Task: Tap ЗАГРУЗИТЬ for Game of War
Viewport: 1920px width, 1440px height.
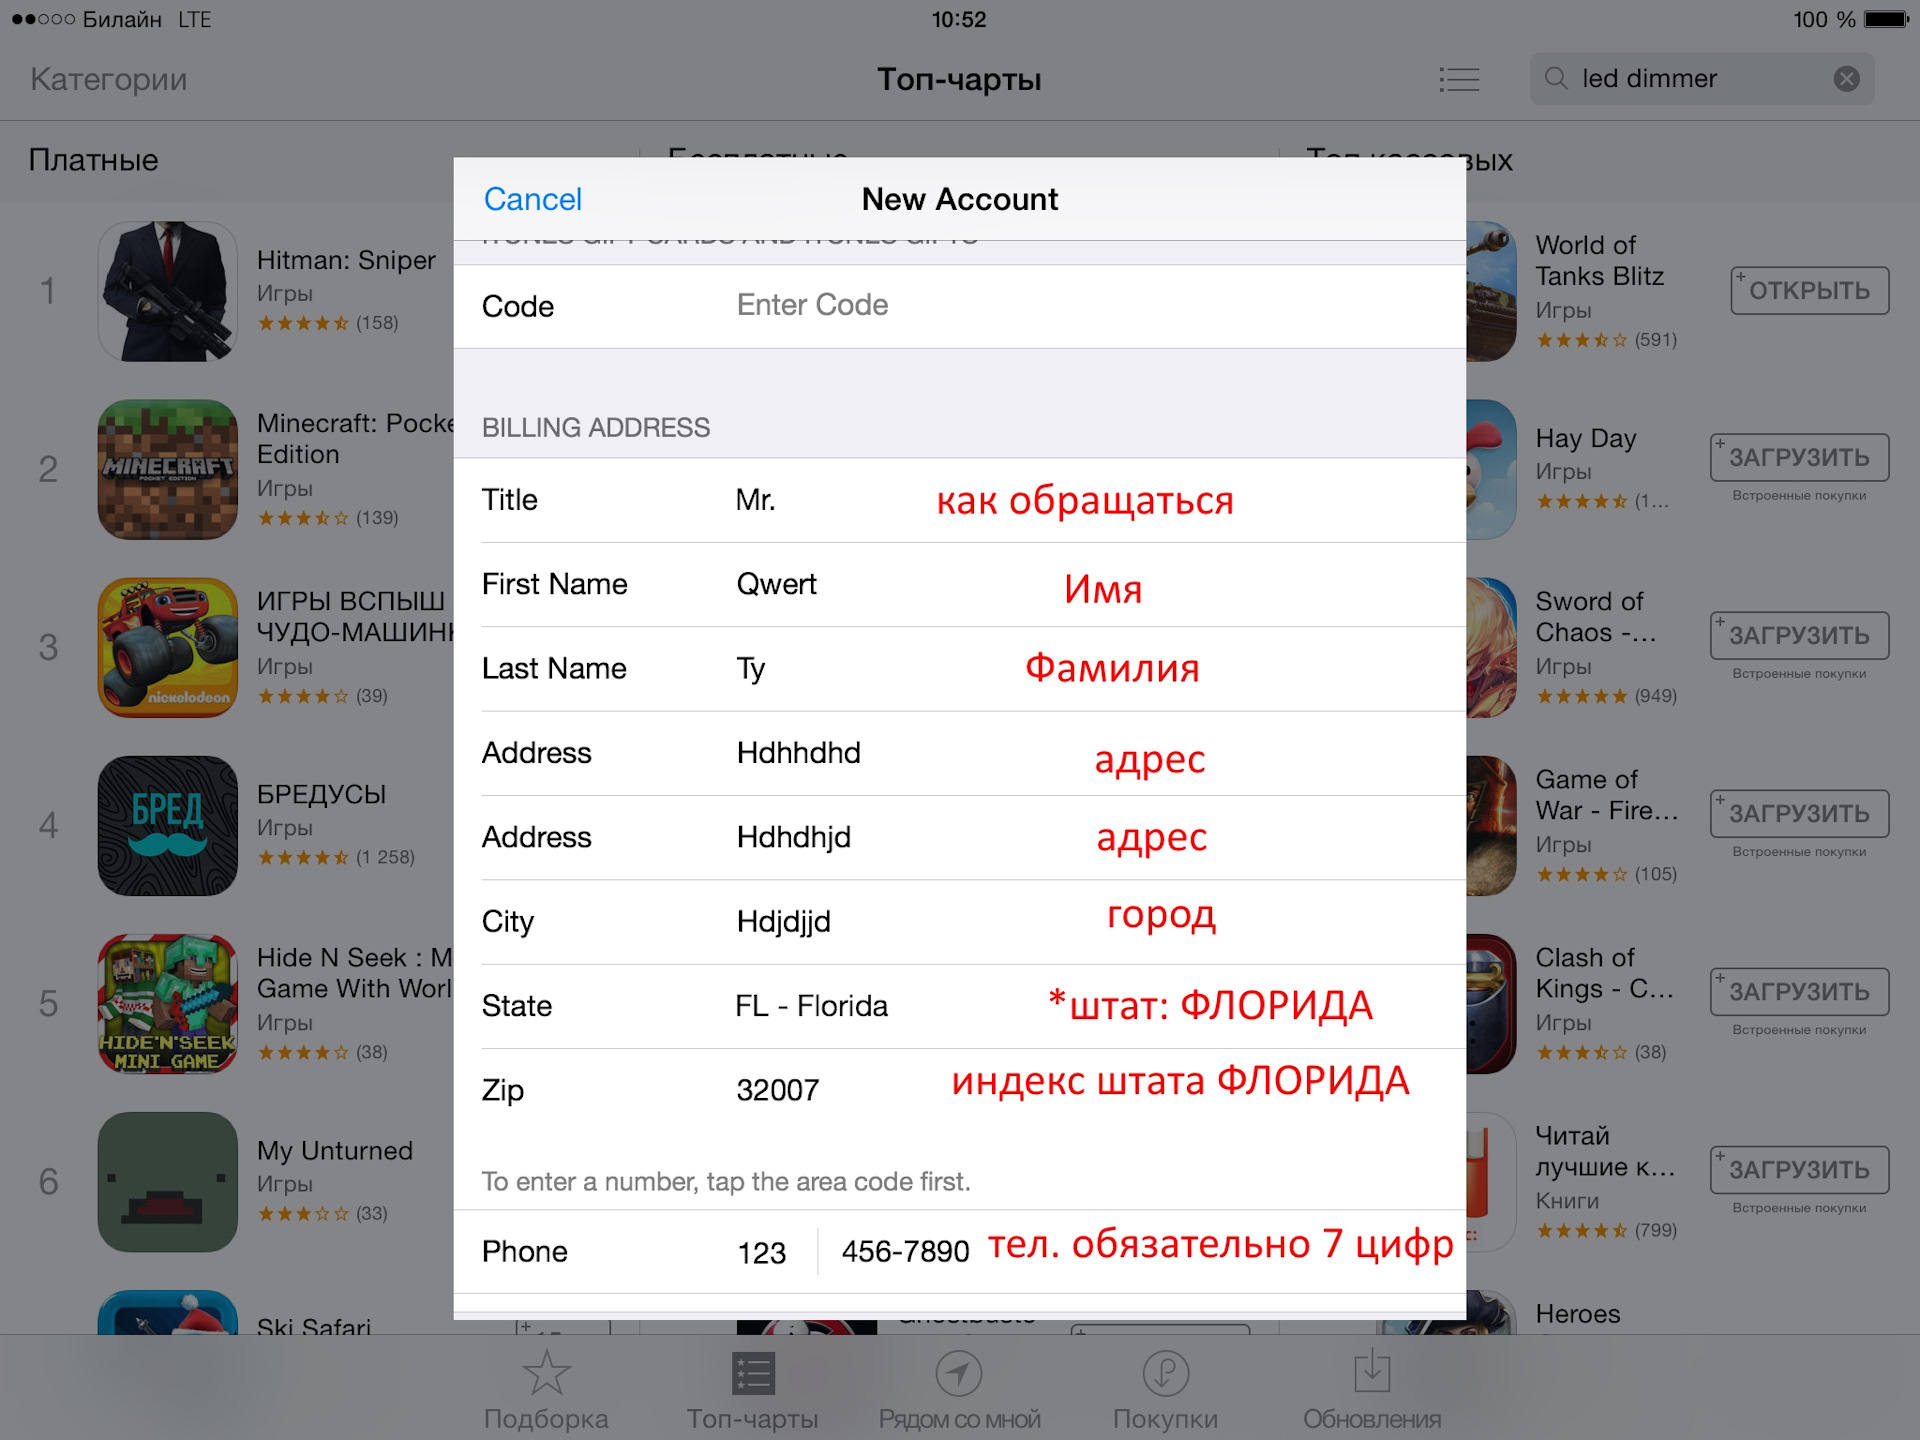Action: click(1799, 813)
